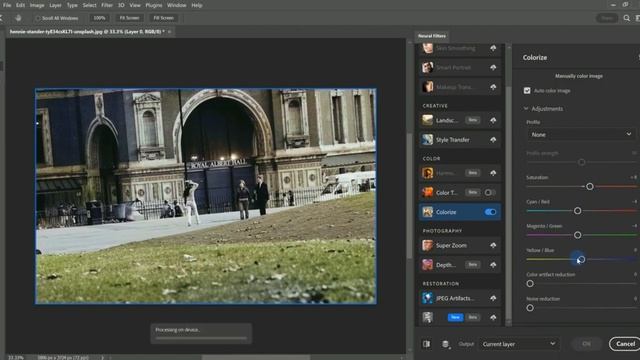
Task: Open the search magnifier icon
Action: (x=627, y=18)
